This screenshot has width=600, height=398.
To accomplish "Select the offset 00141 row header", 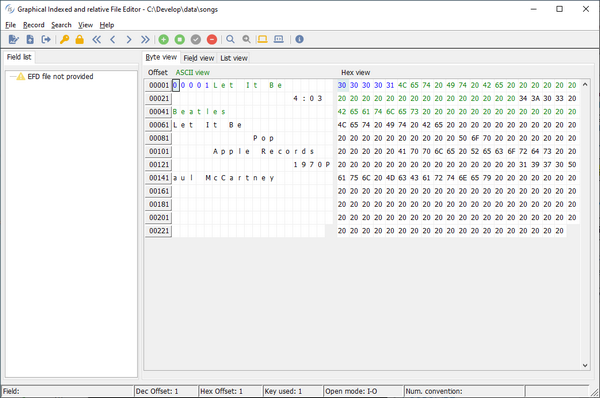I will click(159, 178).
